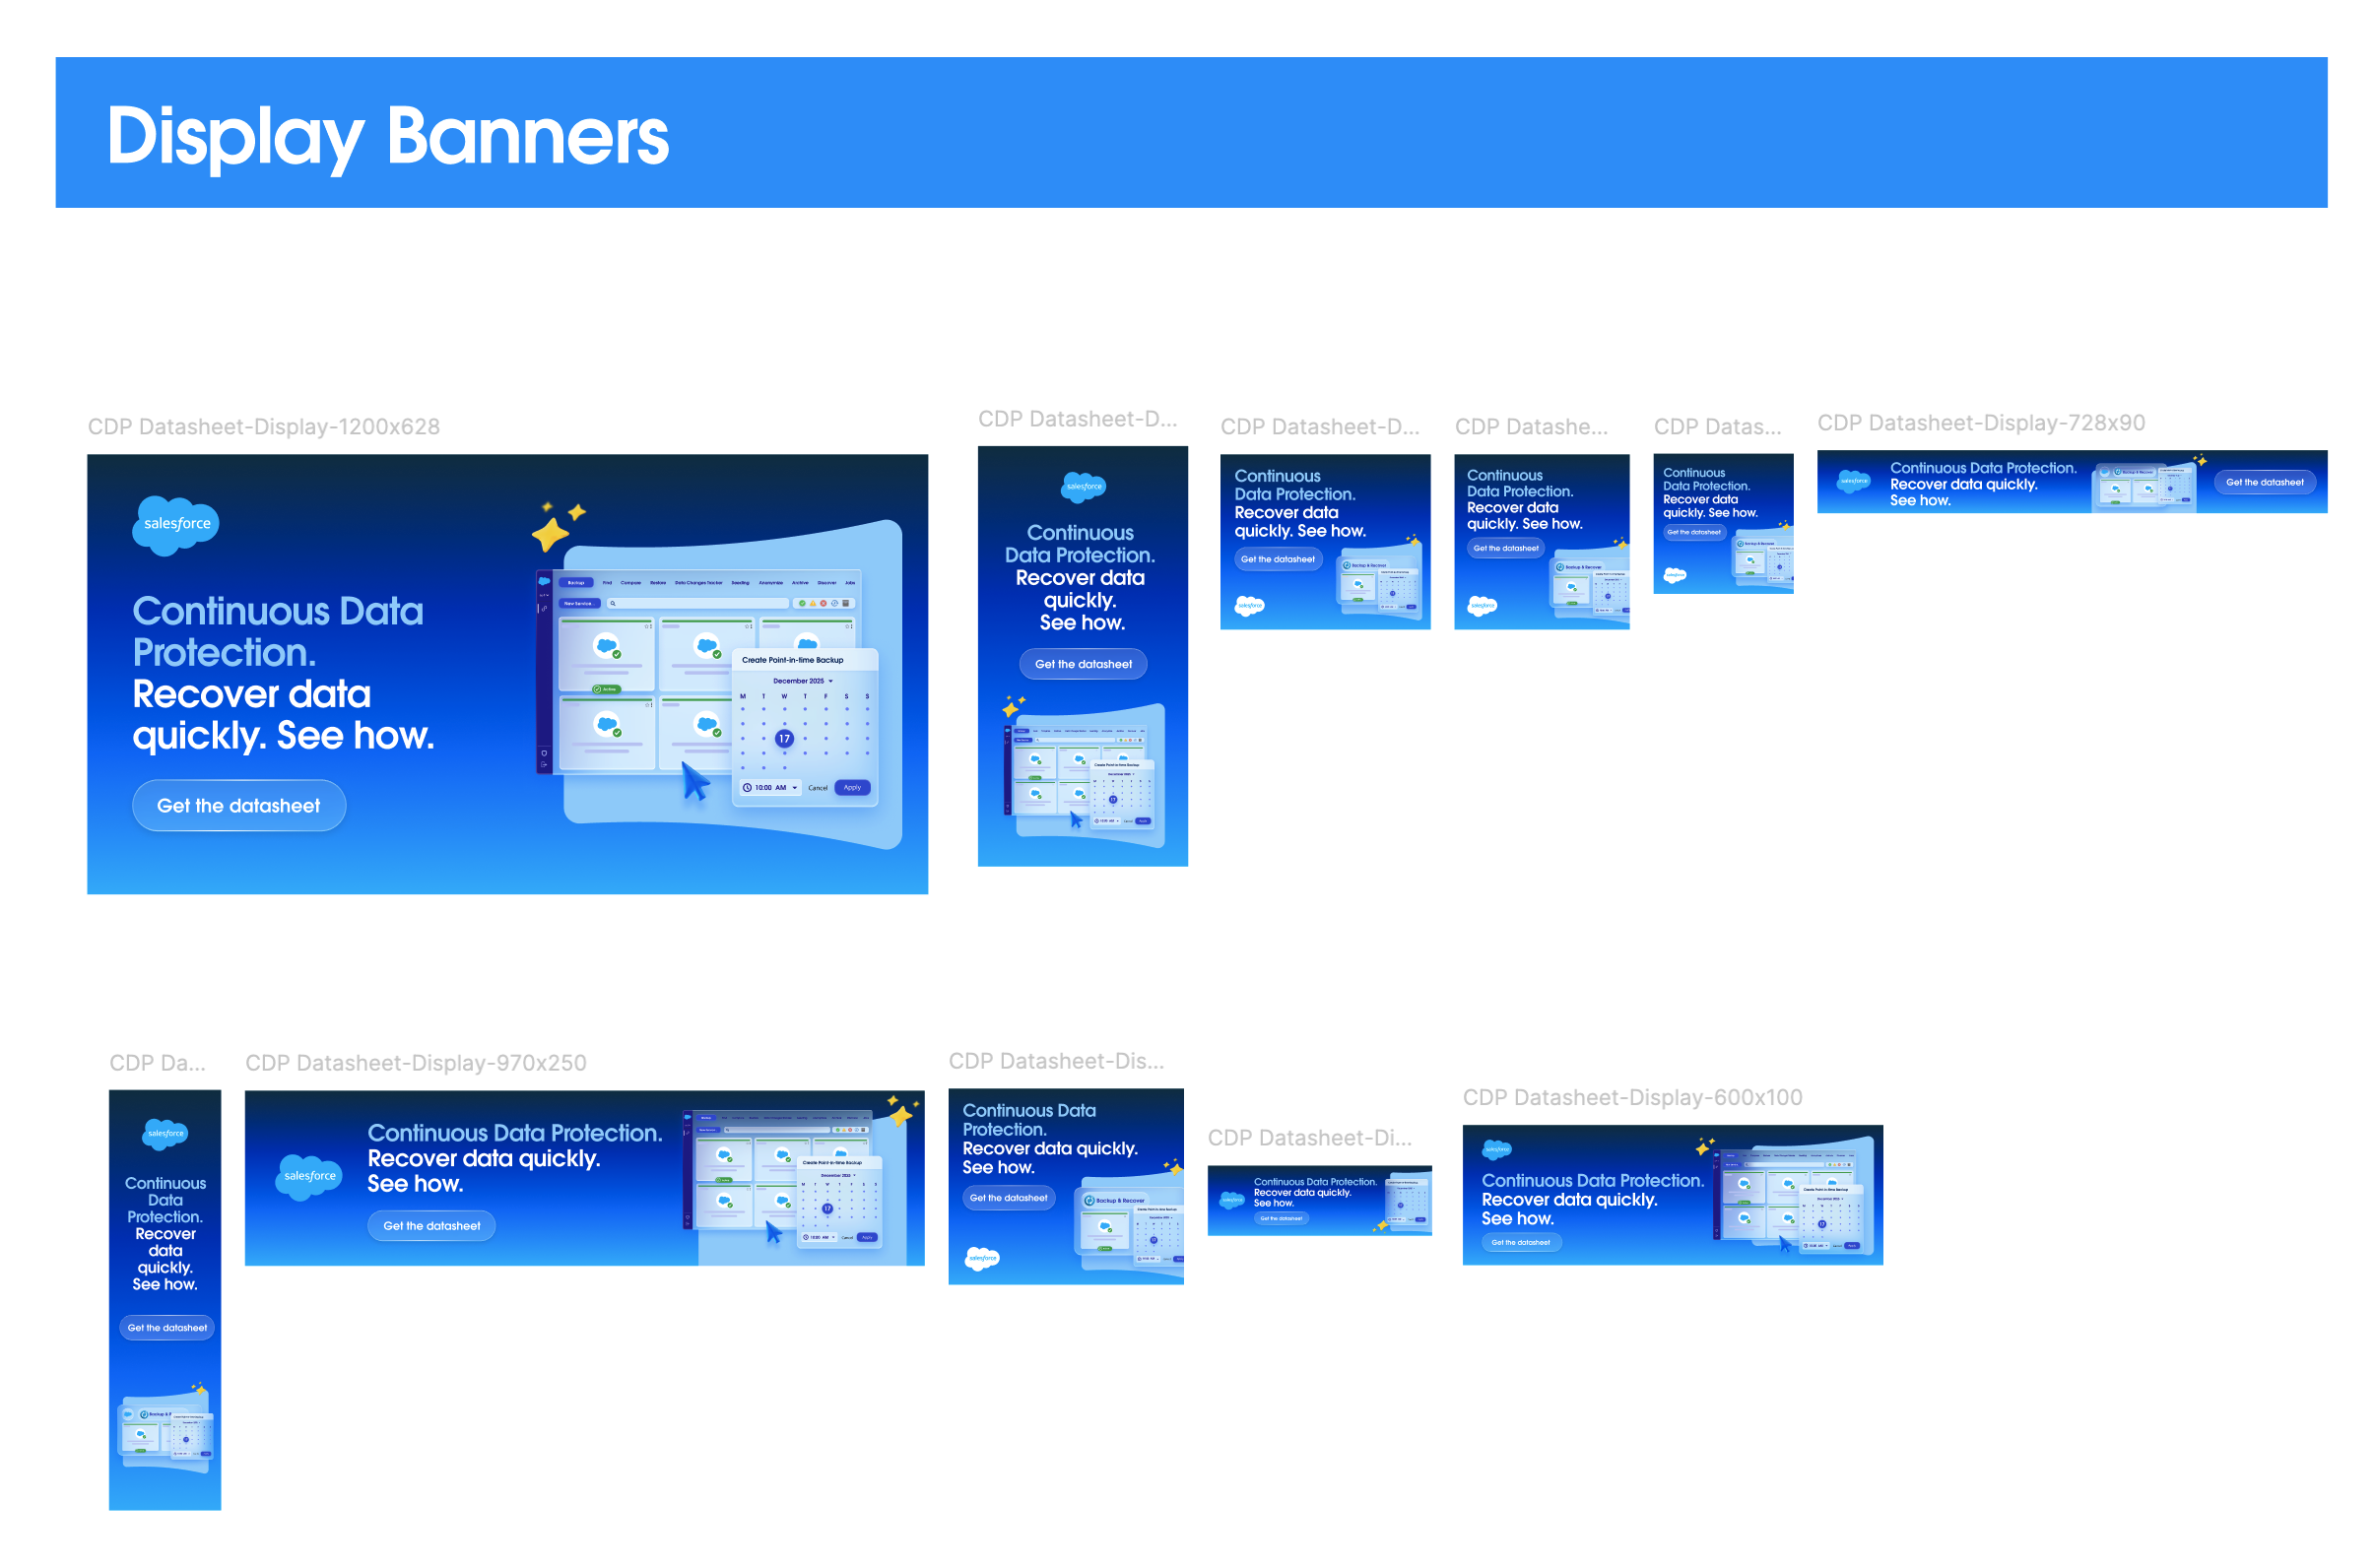2374x1568 pixels.
Task: Click the yellow sparkle in the 970x250 banner
Action: 901,1114
